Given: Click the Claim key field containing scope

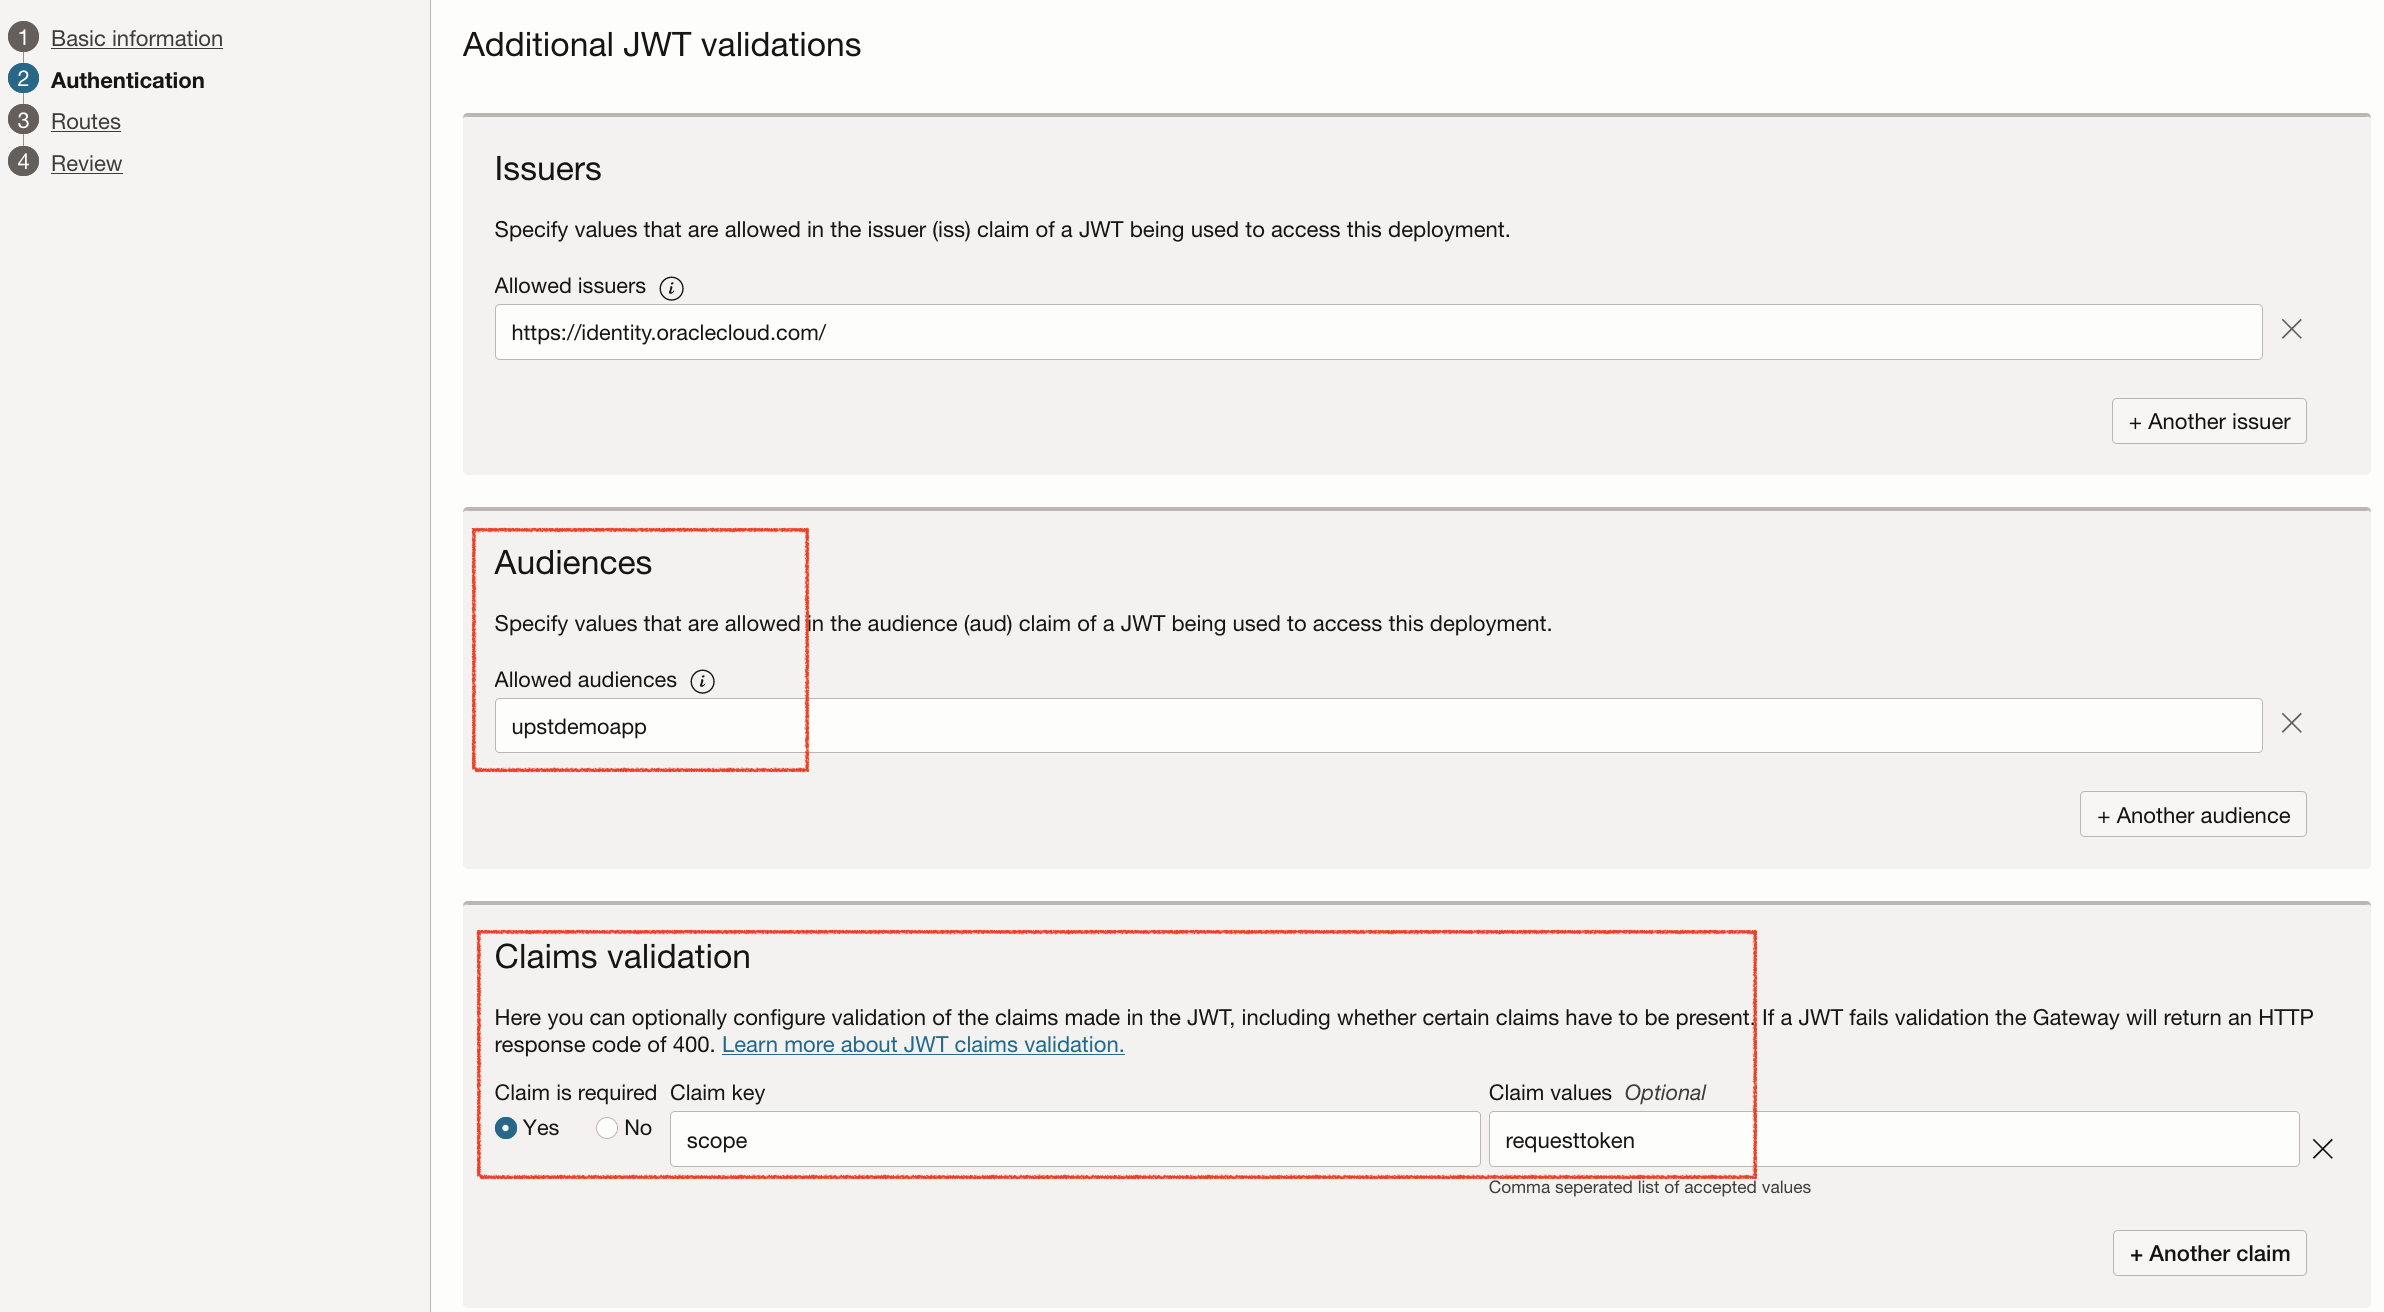Looking at the screenshot, I should tap(1075, 1140).
